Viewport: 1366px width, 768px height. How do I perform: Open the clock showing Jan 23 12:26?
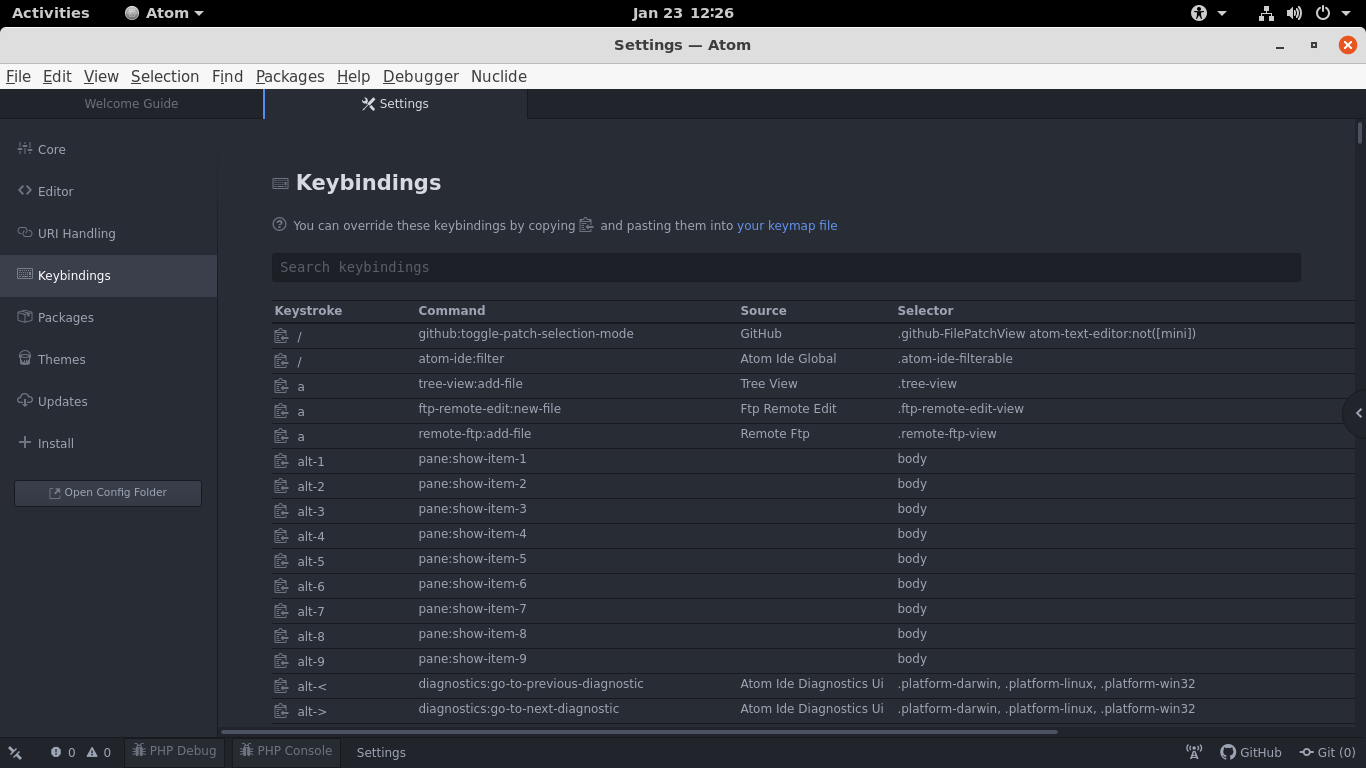[x=683, y=13]
